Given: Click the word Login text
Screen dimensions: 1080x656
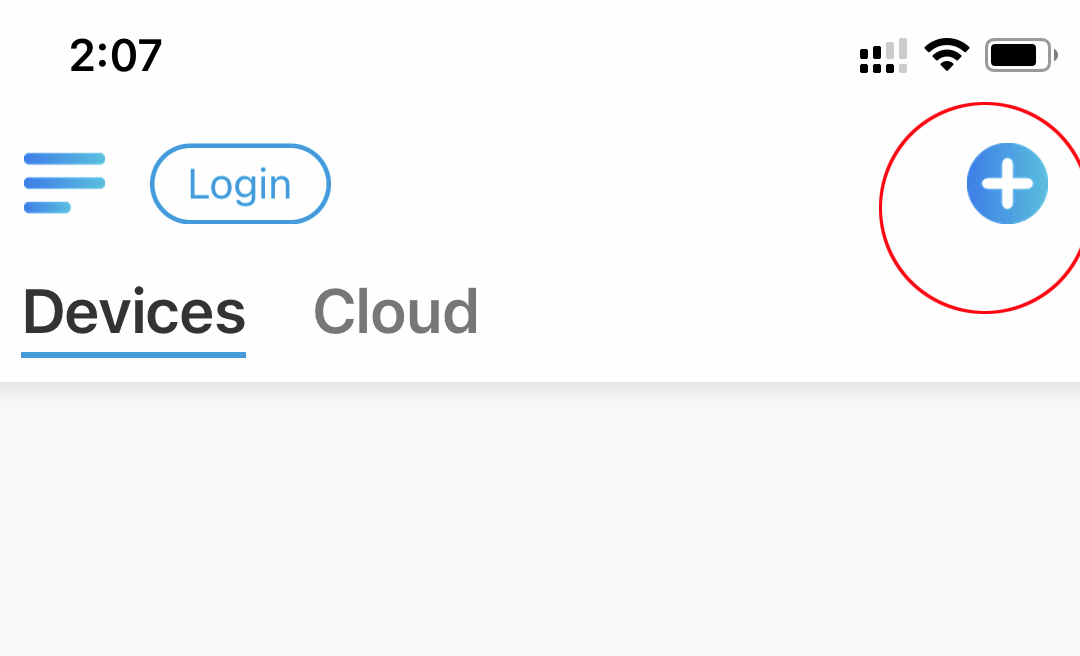Looking at the screenshot, I should pyautogui.click(x=240, y=185).
